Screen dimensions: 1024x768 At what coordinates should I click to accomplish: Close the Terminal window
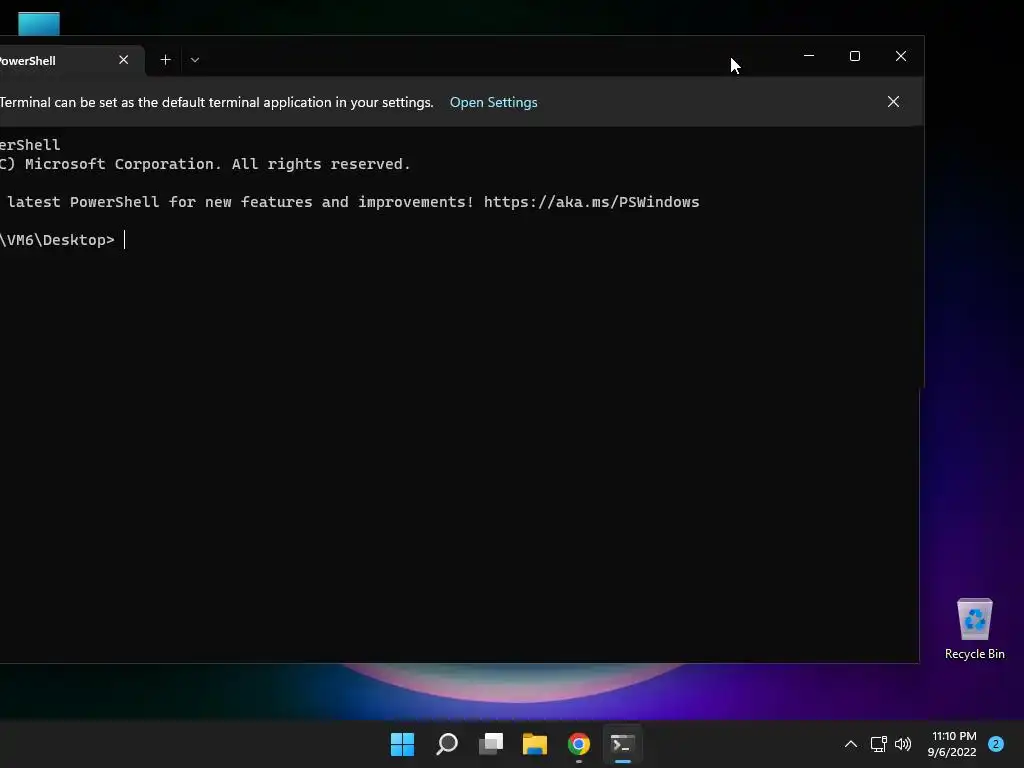coord(901,56)
